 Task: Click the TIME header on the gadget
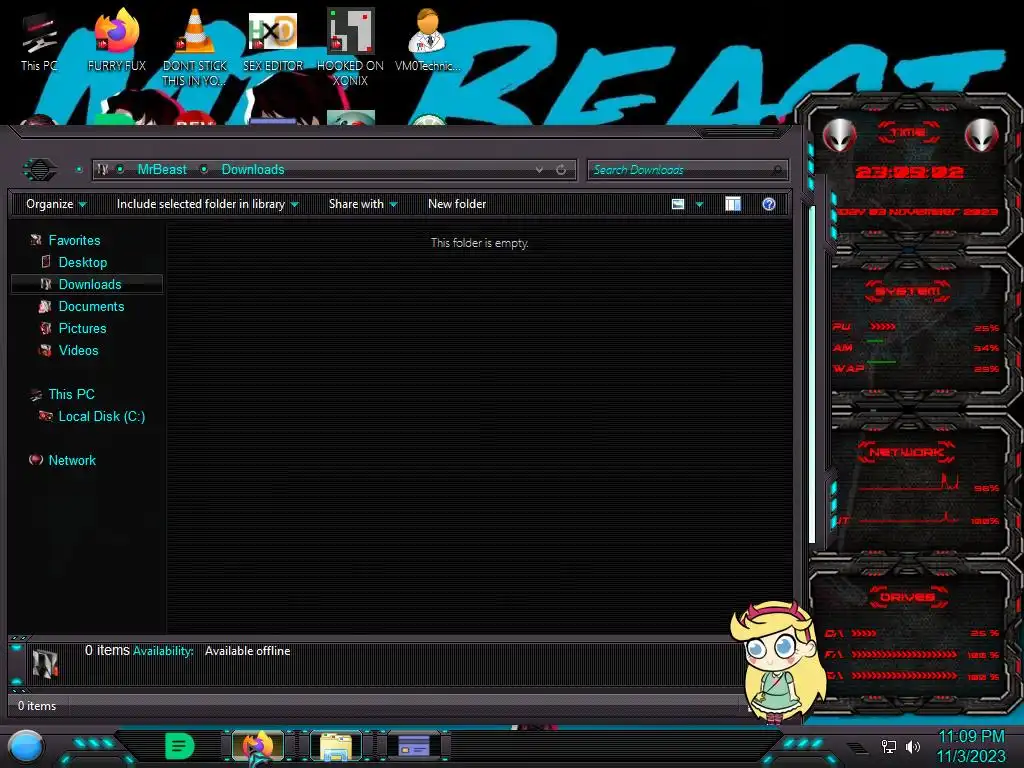908,133
